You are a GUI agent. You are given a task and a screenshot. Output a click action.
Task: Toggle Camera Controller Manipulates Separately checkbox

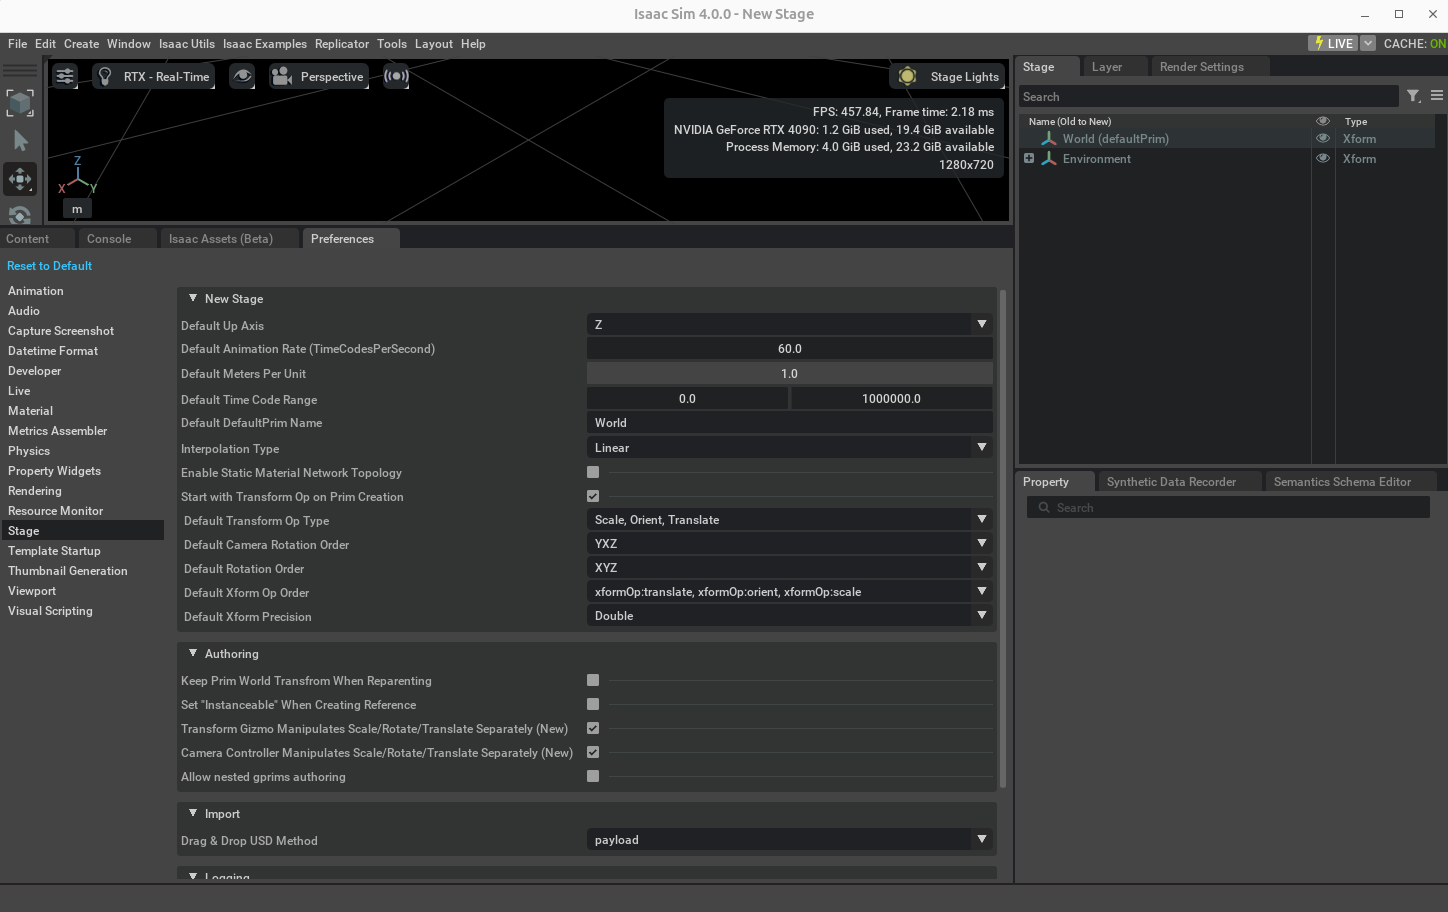pyautogui.click(x=593, y=752)
